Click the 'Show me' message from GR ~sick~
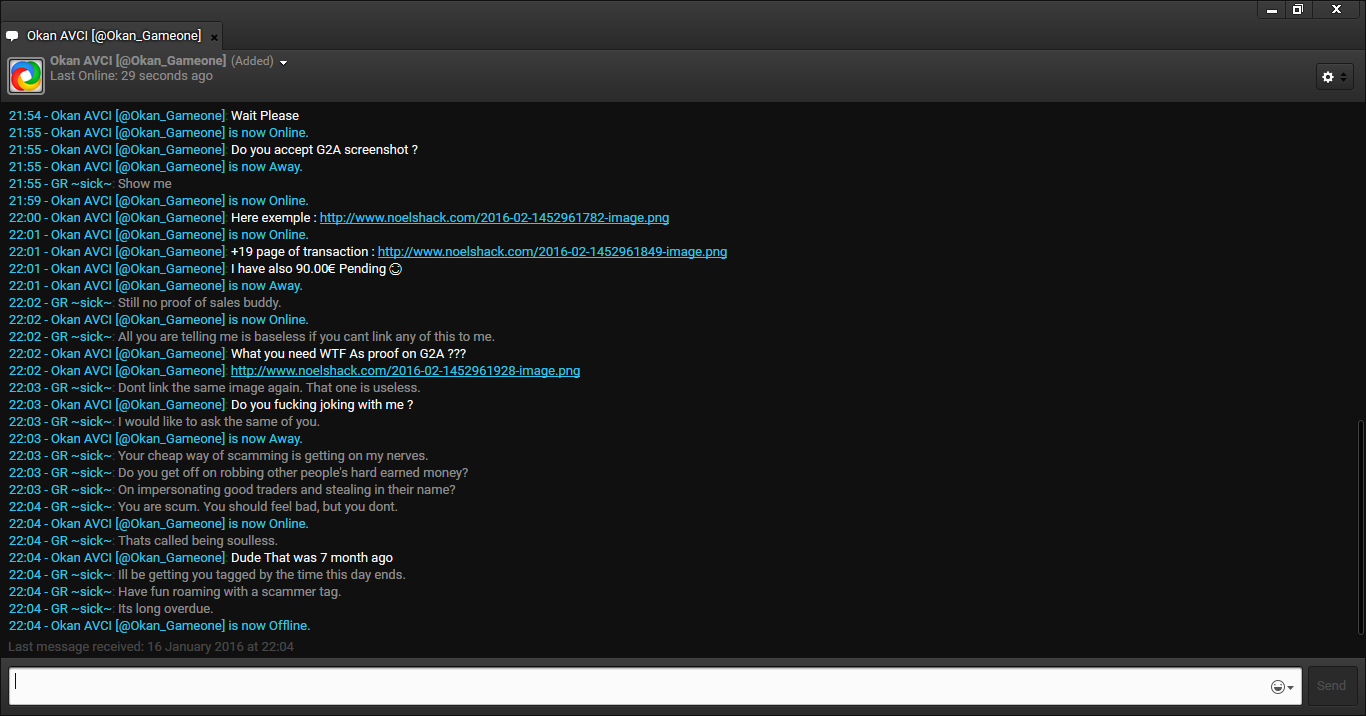Screen dimensions: 1366x716 pos(145,184)
